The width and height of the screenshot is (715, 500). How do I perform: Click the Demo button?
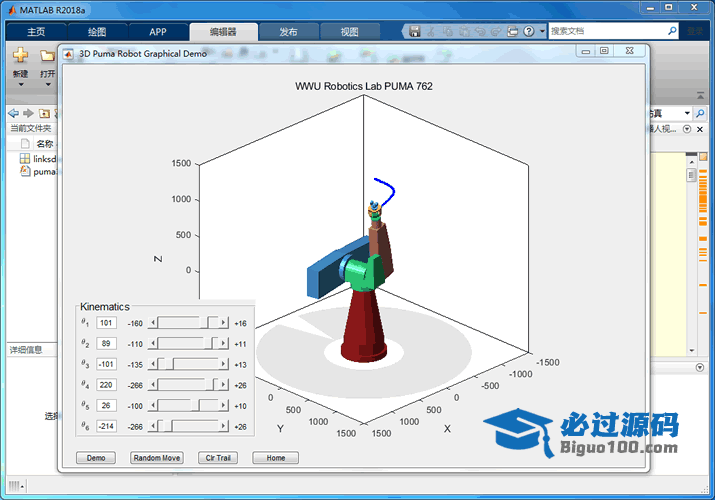click(x=96, y=458)
